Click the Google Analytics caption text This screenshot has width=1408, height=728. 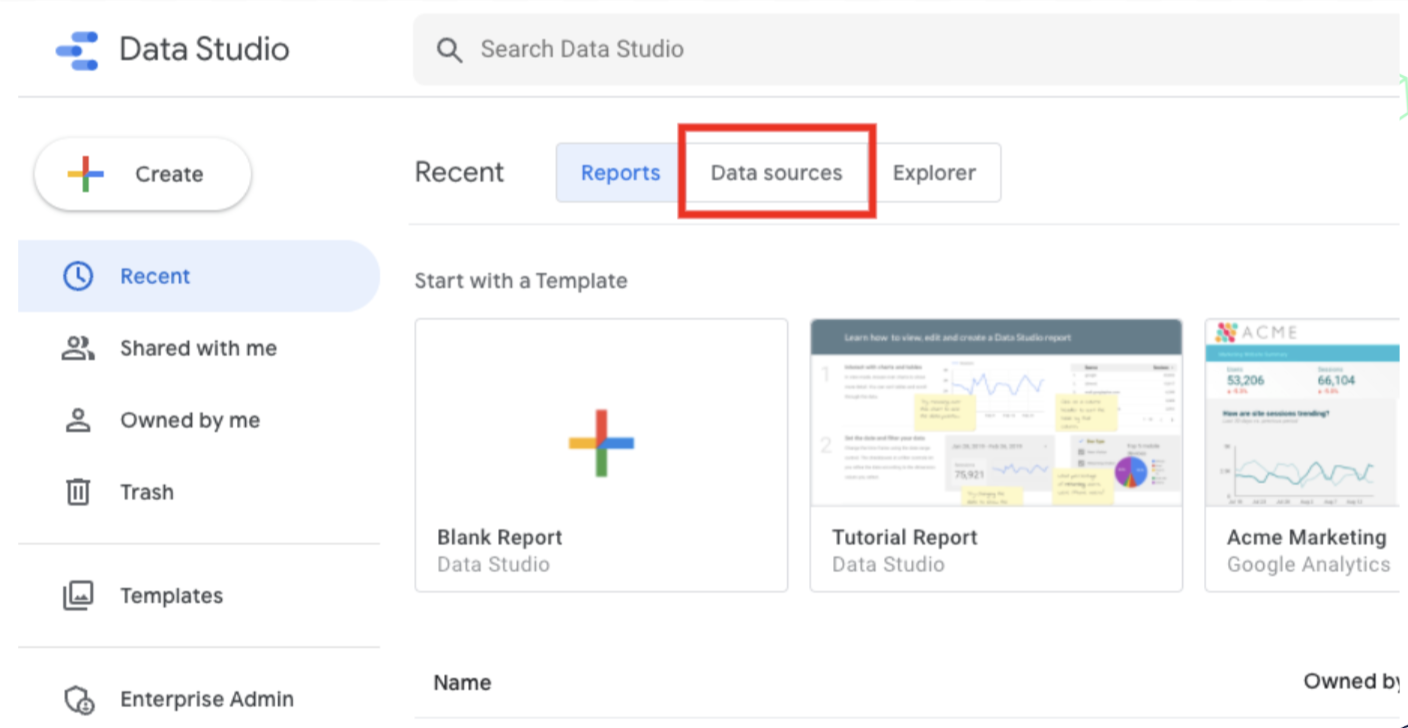pos(1309,565)
